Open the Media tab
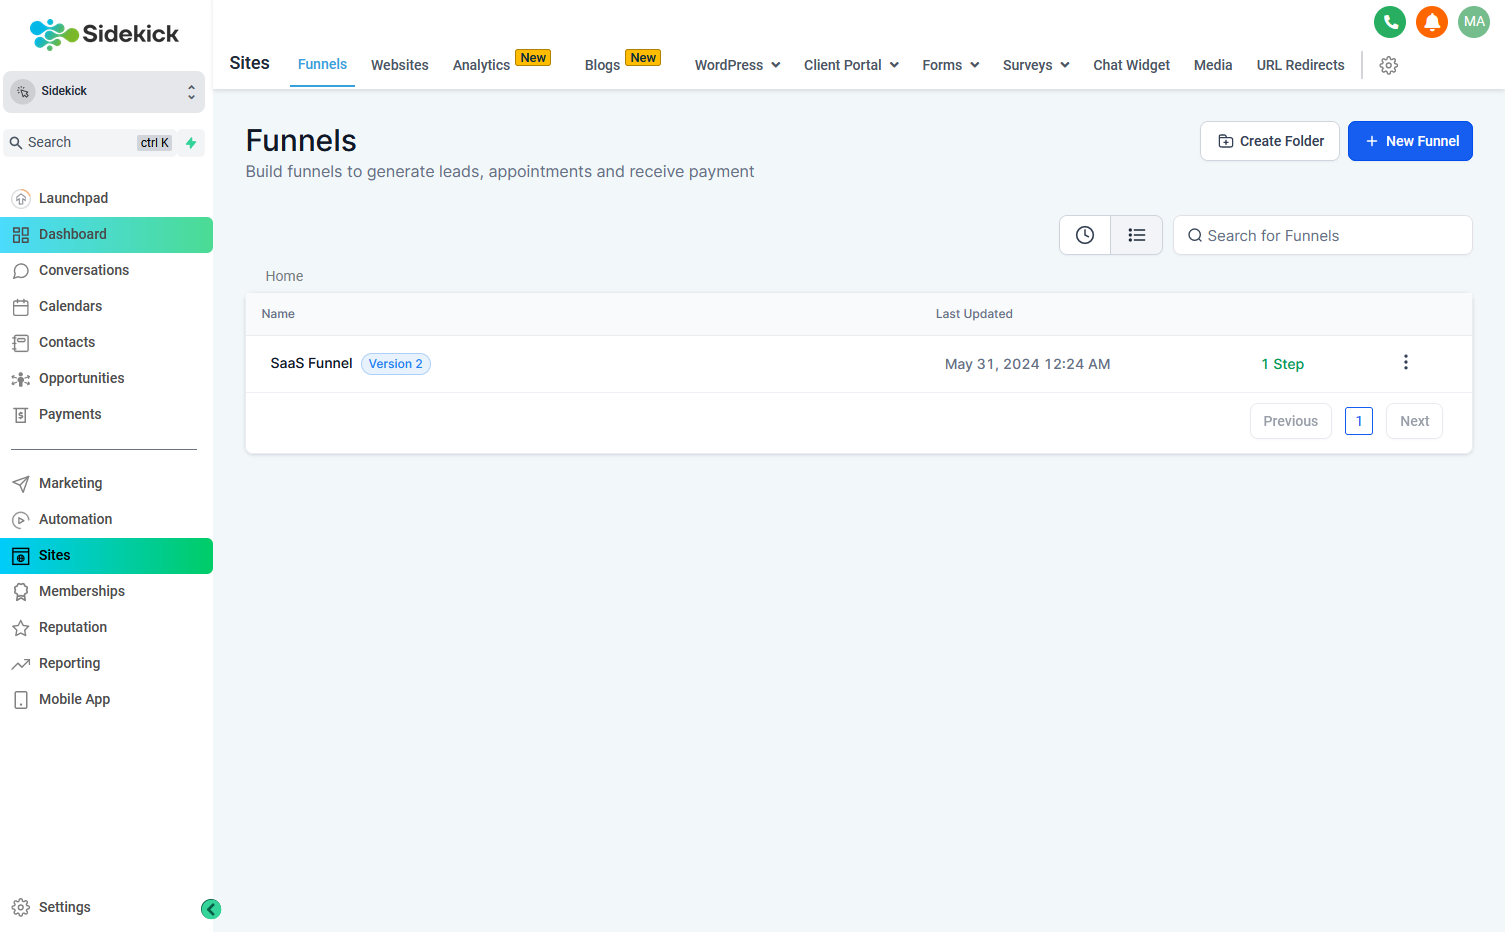Viewport: 1505px width, 932px height. coord(1213,65)
